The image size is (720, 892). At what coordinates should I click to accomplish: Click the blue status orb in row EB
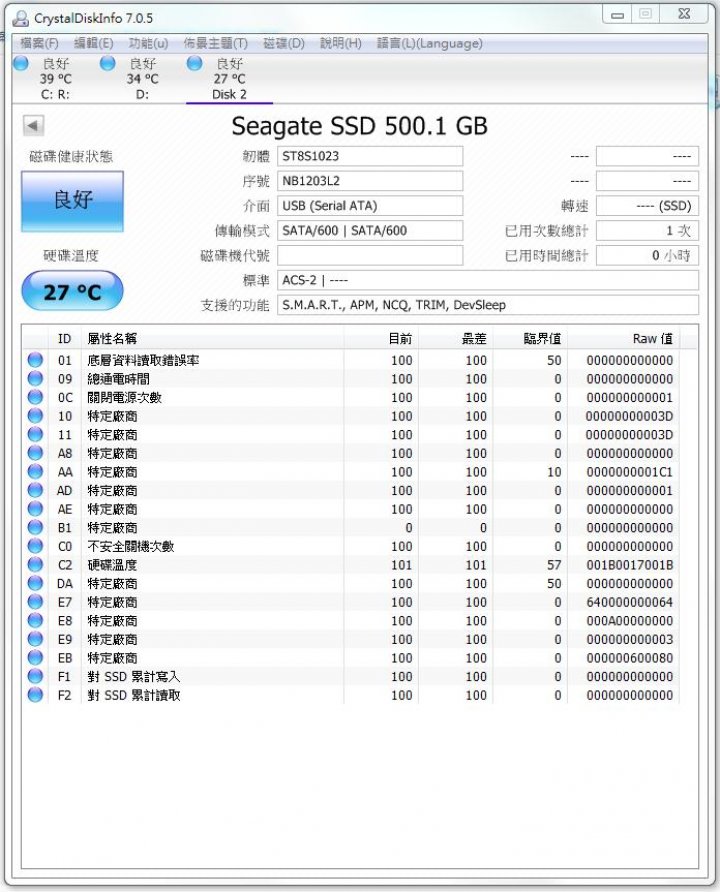[35, 658]
